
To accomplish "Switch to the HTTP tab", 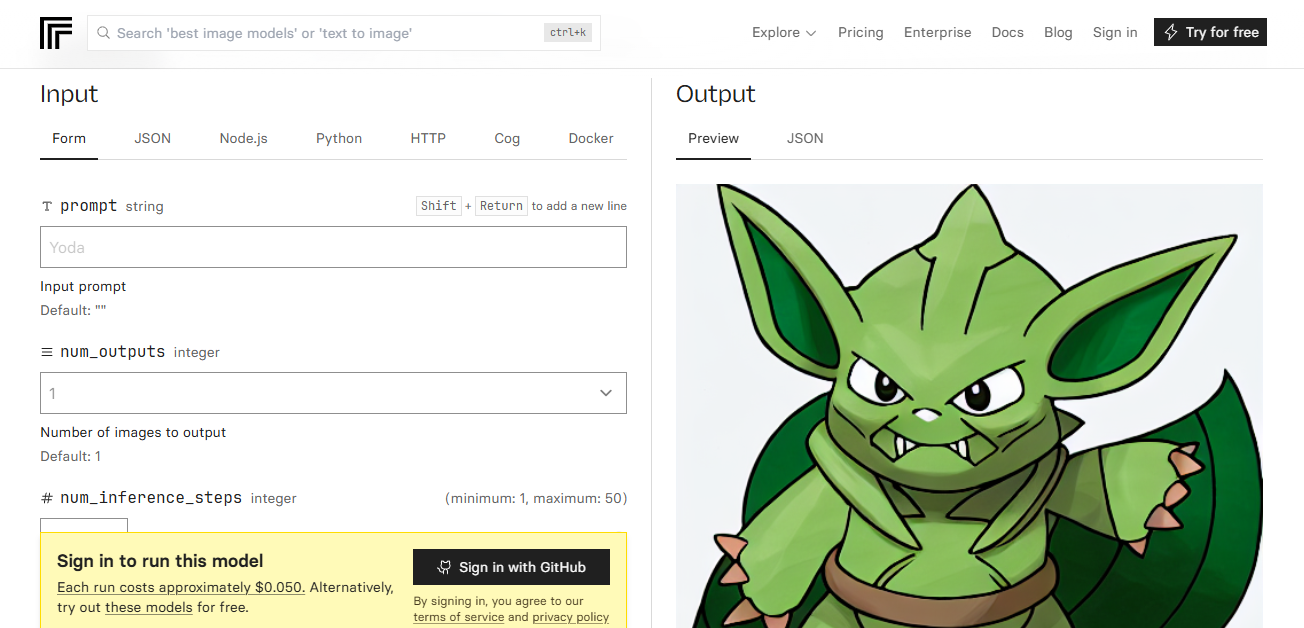I will [x=428, y=138].
